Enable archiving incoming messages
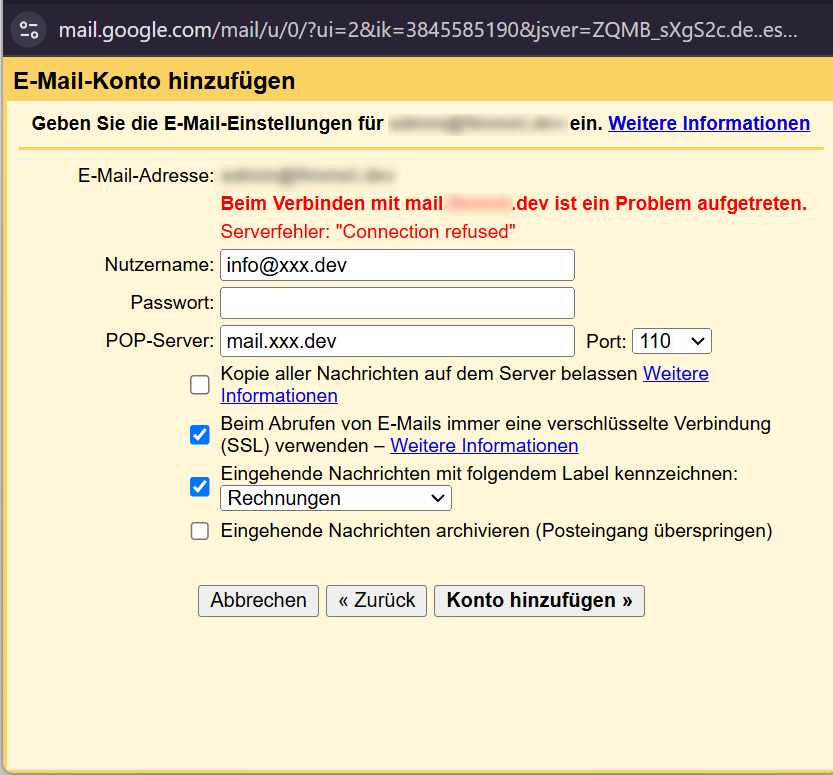The width and height of the screenshot is (833, 775). (x=199, y=531)
